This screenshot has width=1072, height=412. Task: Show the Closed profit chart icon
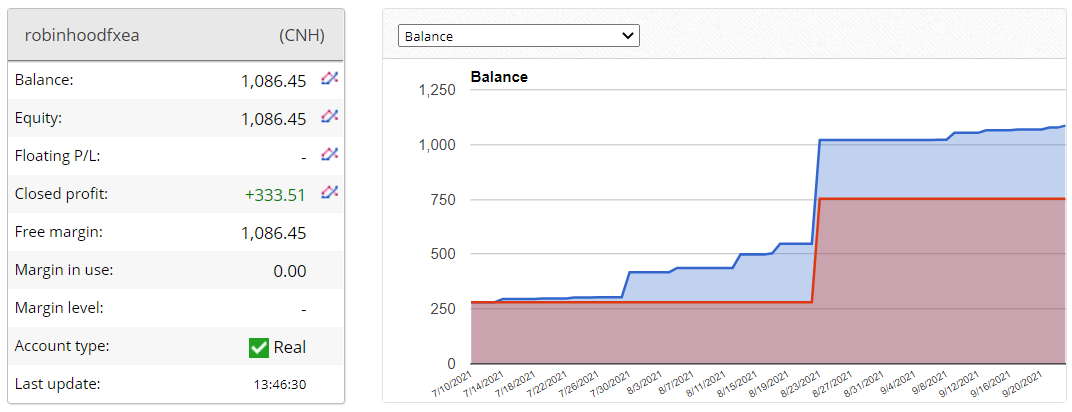(329, 193)
